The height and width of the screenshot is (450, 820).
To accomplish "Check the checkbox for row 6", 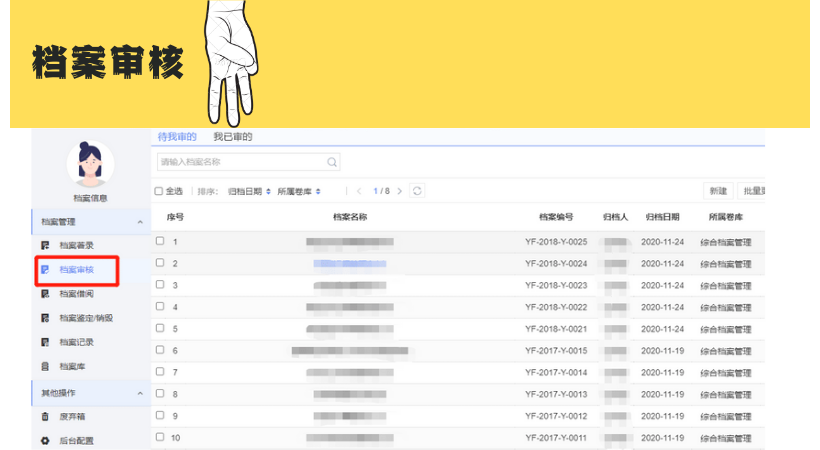I will (x=160, y=350).
